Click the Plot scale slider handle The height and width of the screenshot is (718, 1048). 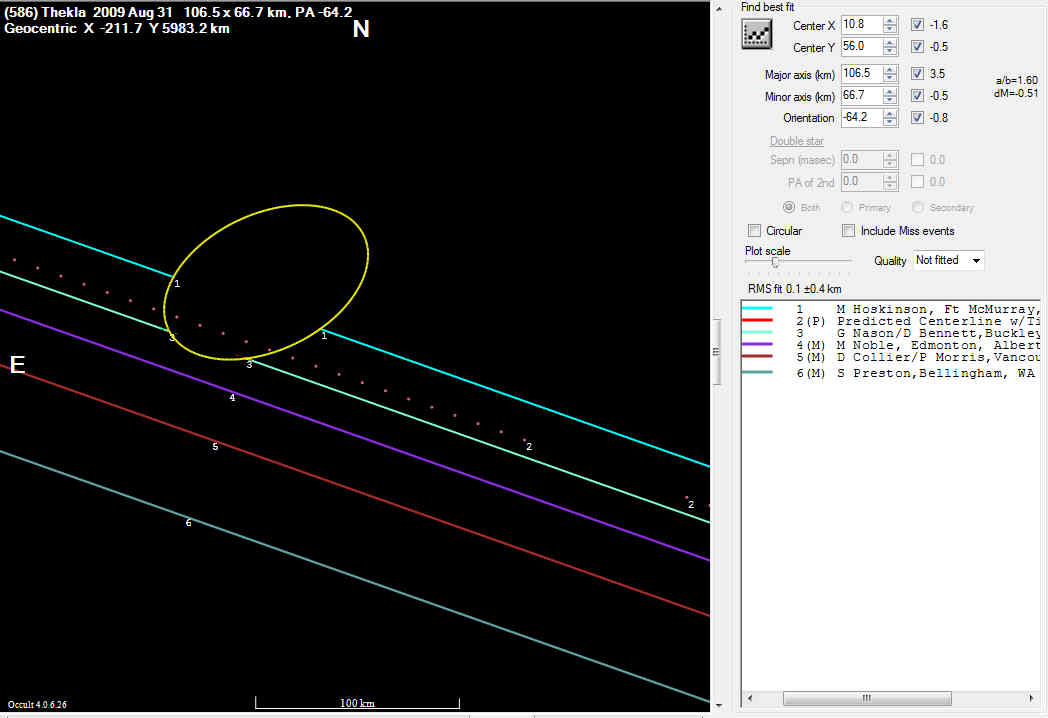pyautogui.click(x=775, y=261)
